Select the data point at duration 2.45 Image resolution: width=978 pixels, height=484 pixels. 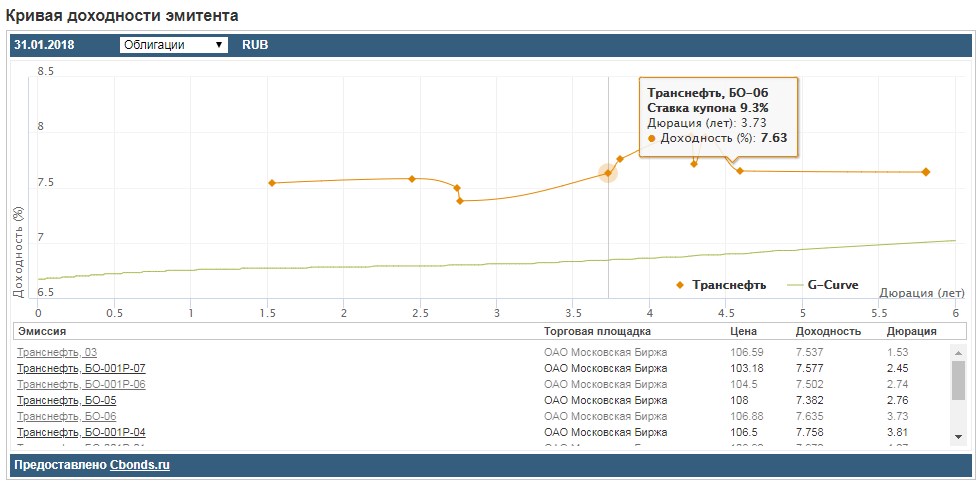pos(412,179)
